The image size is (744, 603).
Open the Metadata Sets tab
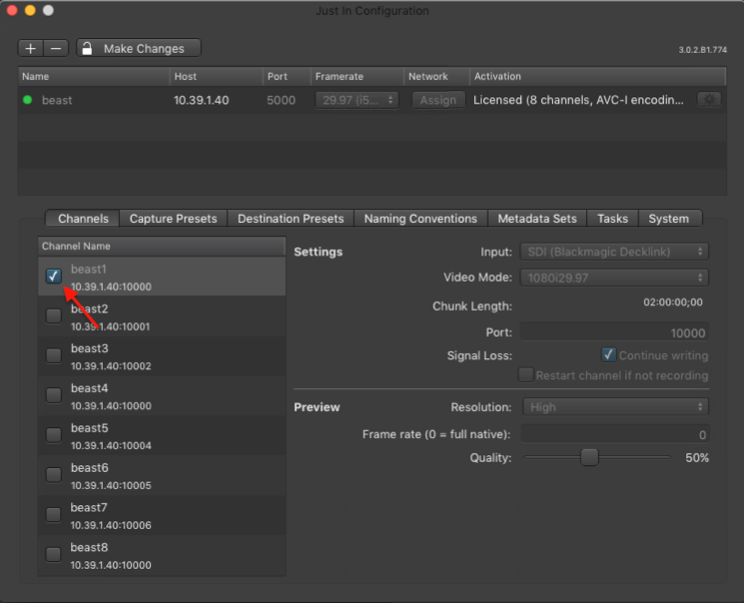coord(537,219)
